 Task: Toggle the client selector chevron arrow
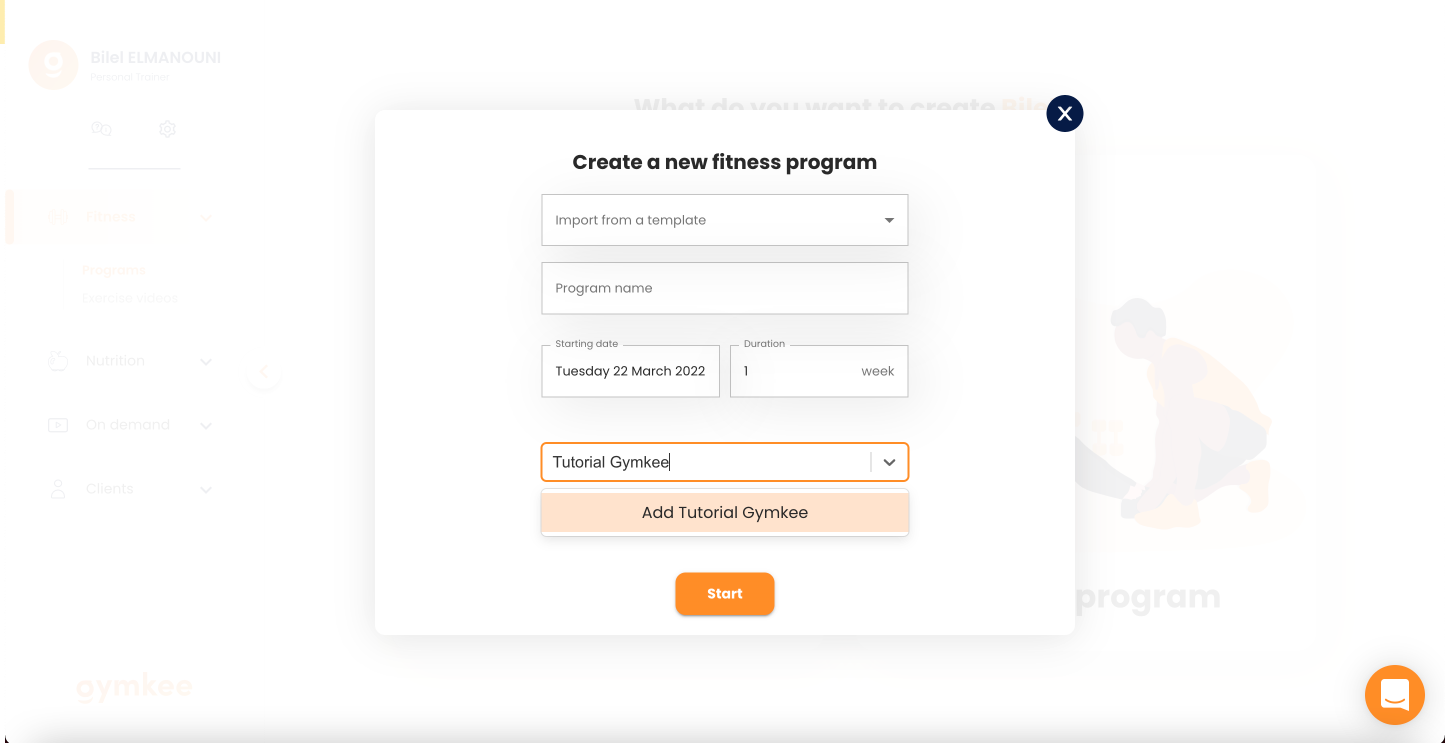click(889, 462)
